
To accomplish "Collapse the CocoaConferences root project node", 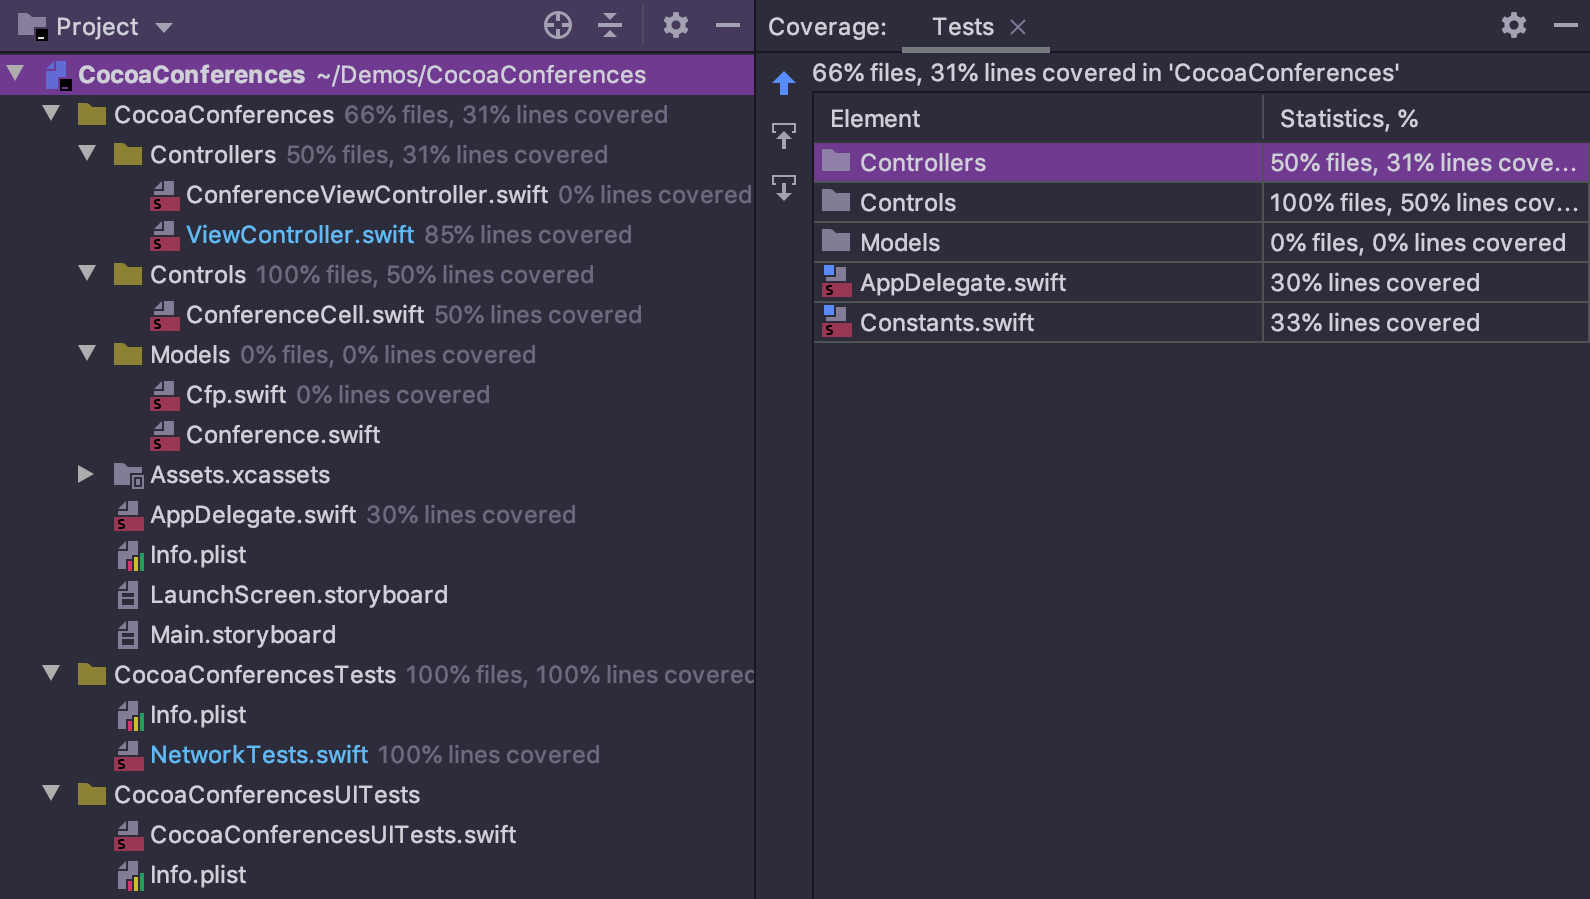I will pyautogui.click(x=15, y=73).
